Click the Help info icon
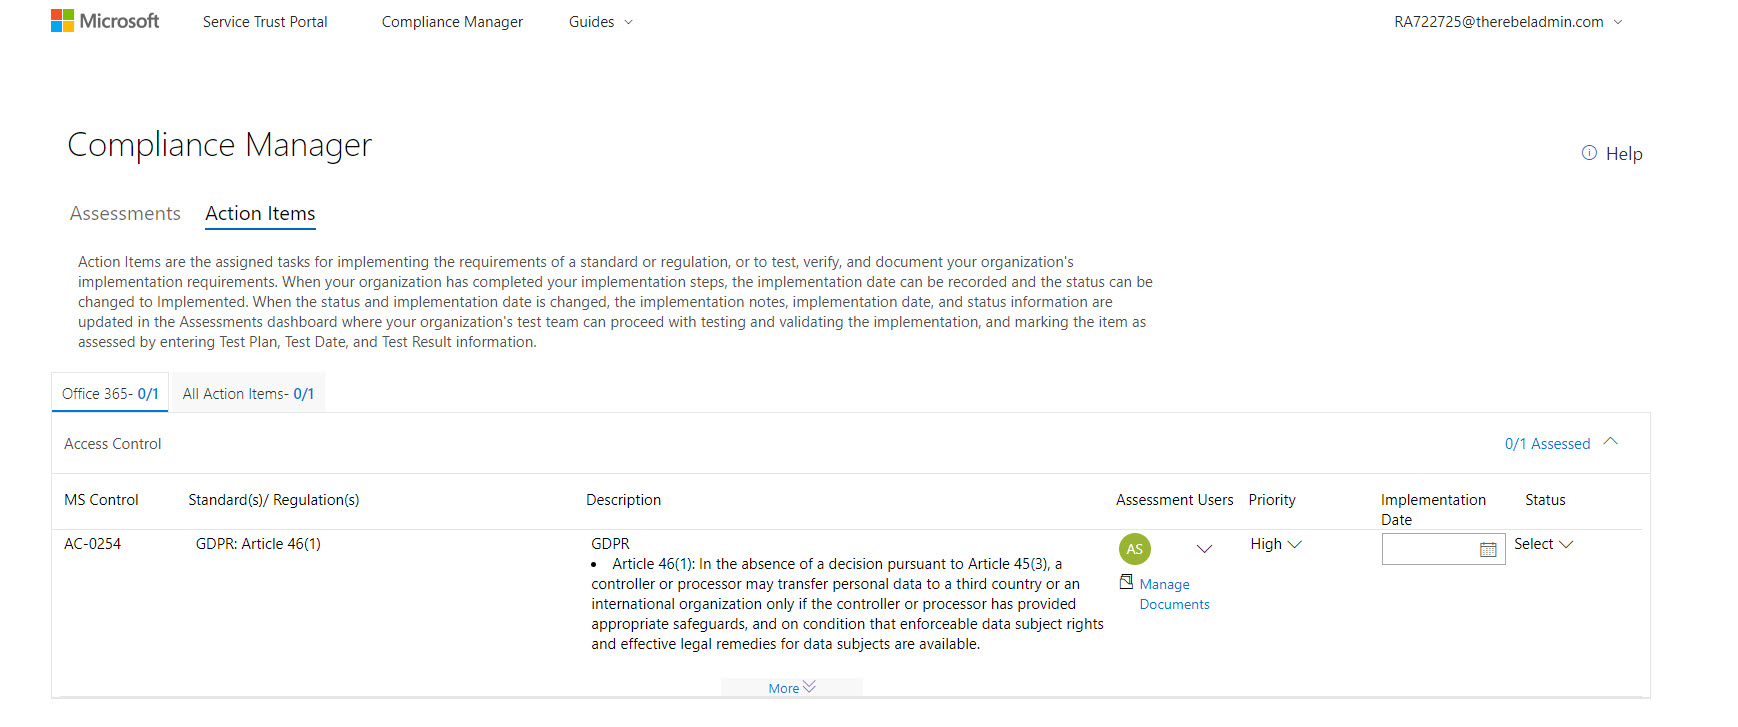Viewport: 1738px width, 727px height. (x=1589, y=153)
